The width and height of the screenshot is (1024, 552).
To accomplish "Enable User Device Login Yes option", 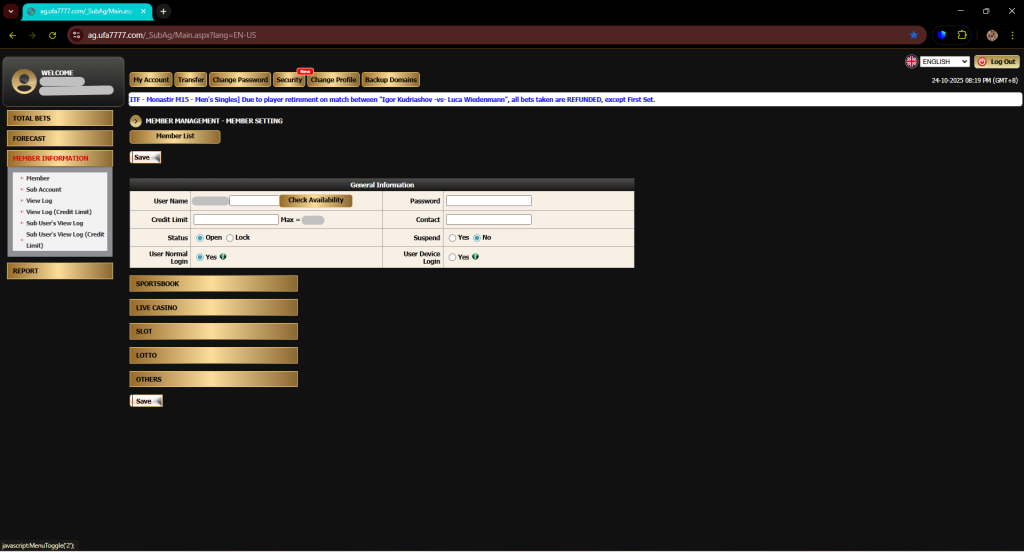I will click(452, 257).
